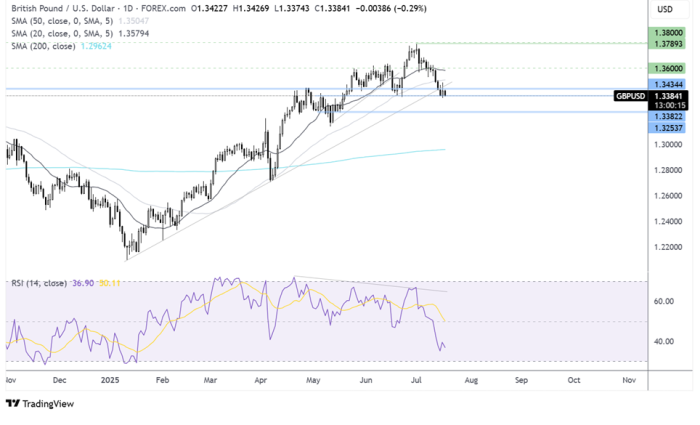Click the green 1.38000 price label

tap(667, 33)
